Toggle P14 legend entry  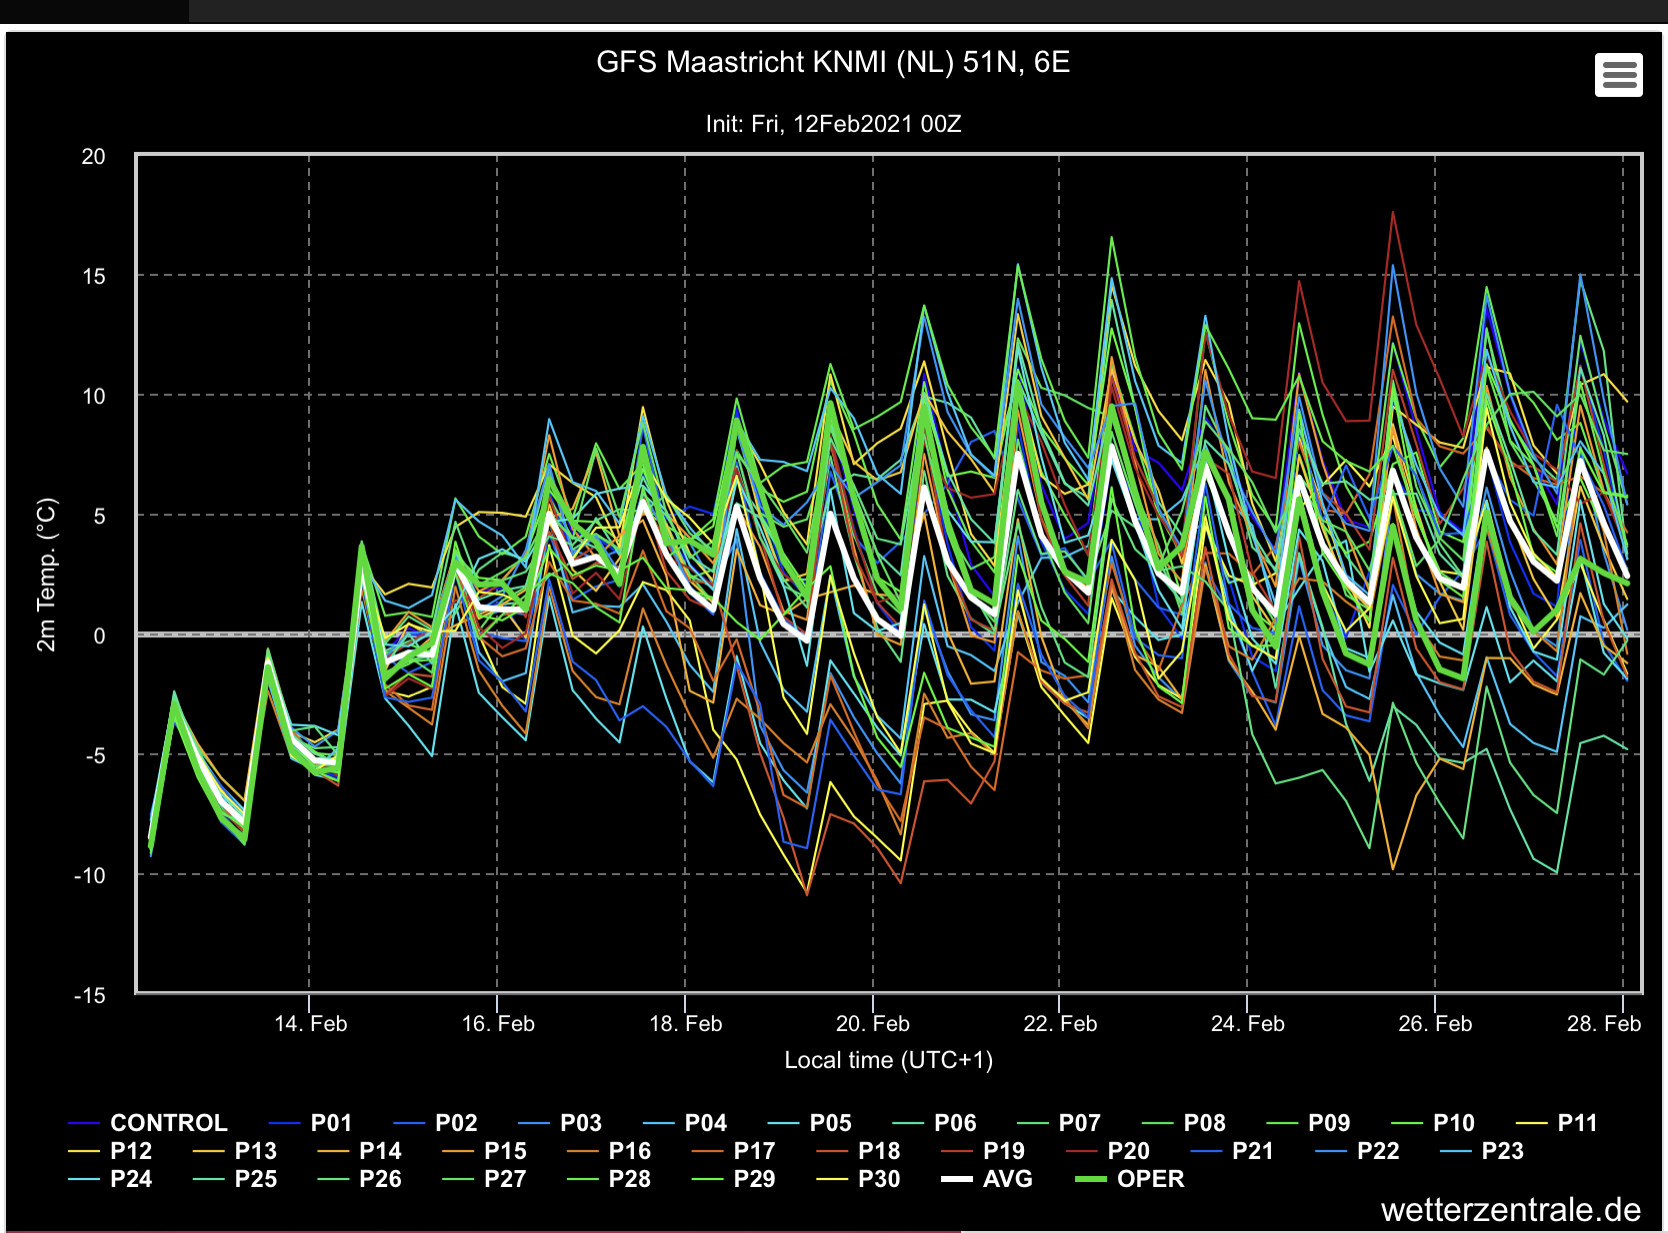(x=380, y=1151)
